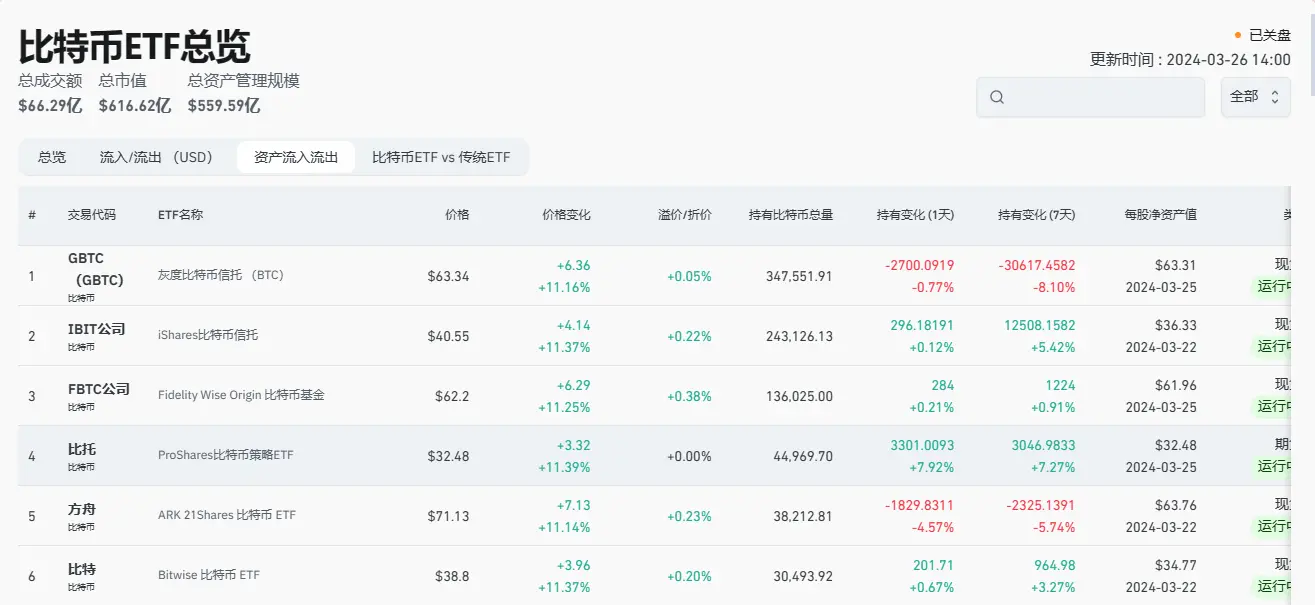This screenshot has height=605, width=1315.
Task: Click iShares比特币信托 ETF name
Action: point(208,335)
